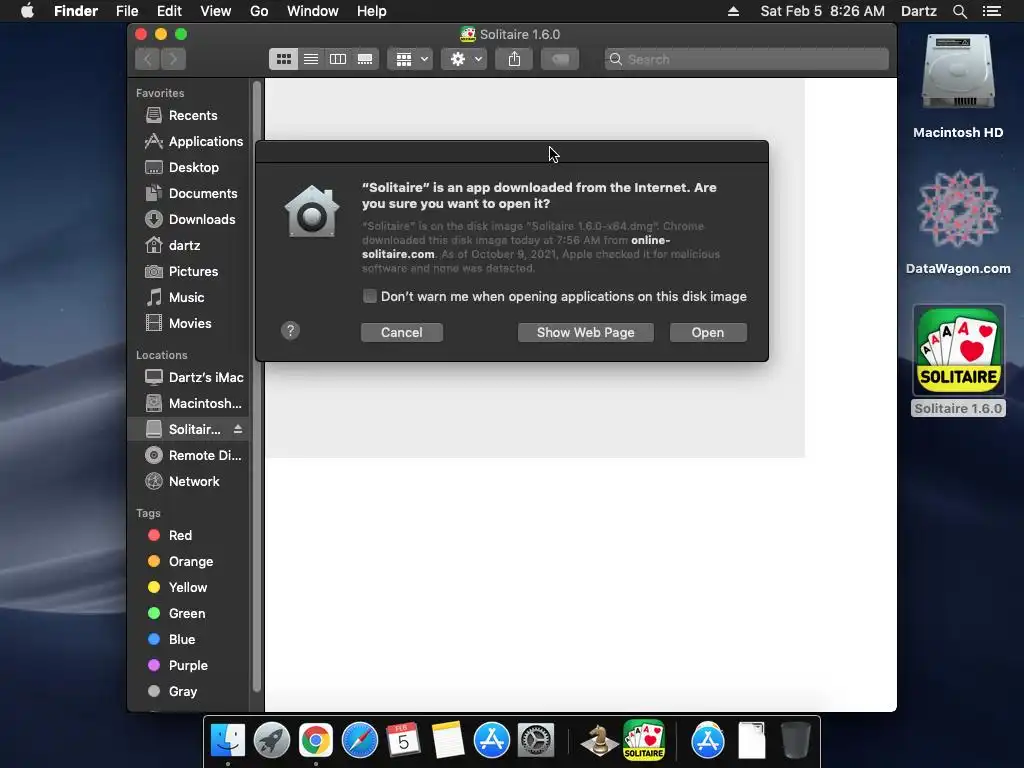Screen dimensions: 1024x768
Task: Select Remote Disc in the sidebar
Action: [189, 456]
